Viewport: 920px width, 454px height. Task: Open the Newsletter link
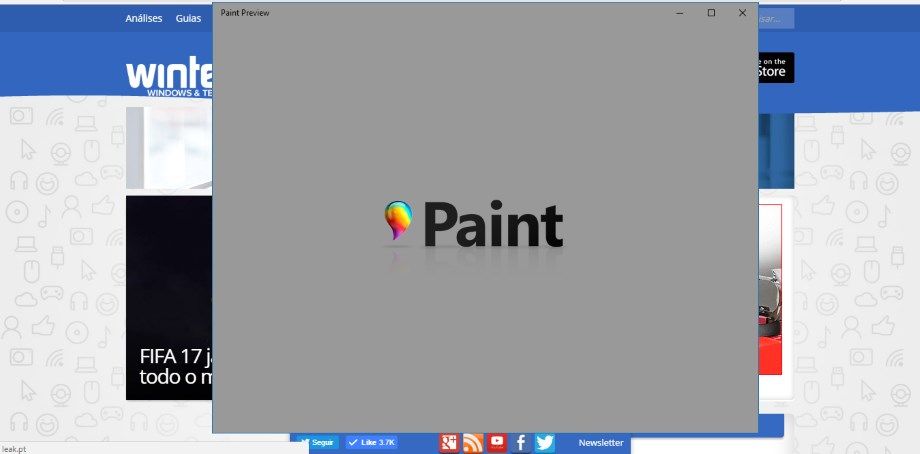tap(600, 443)
